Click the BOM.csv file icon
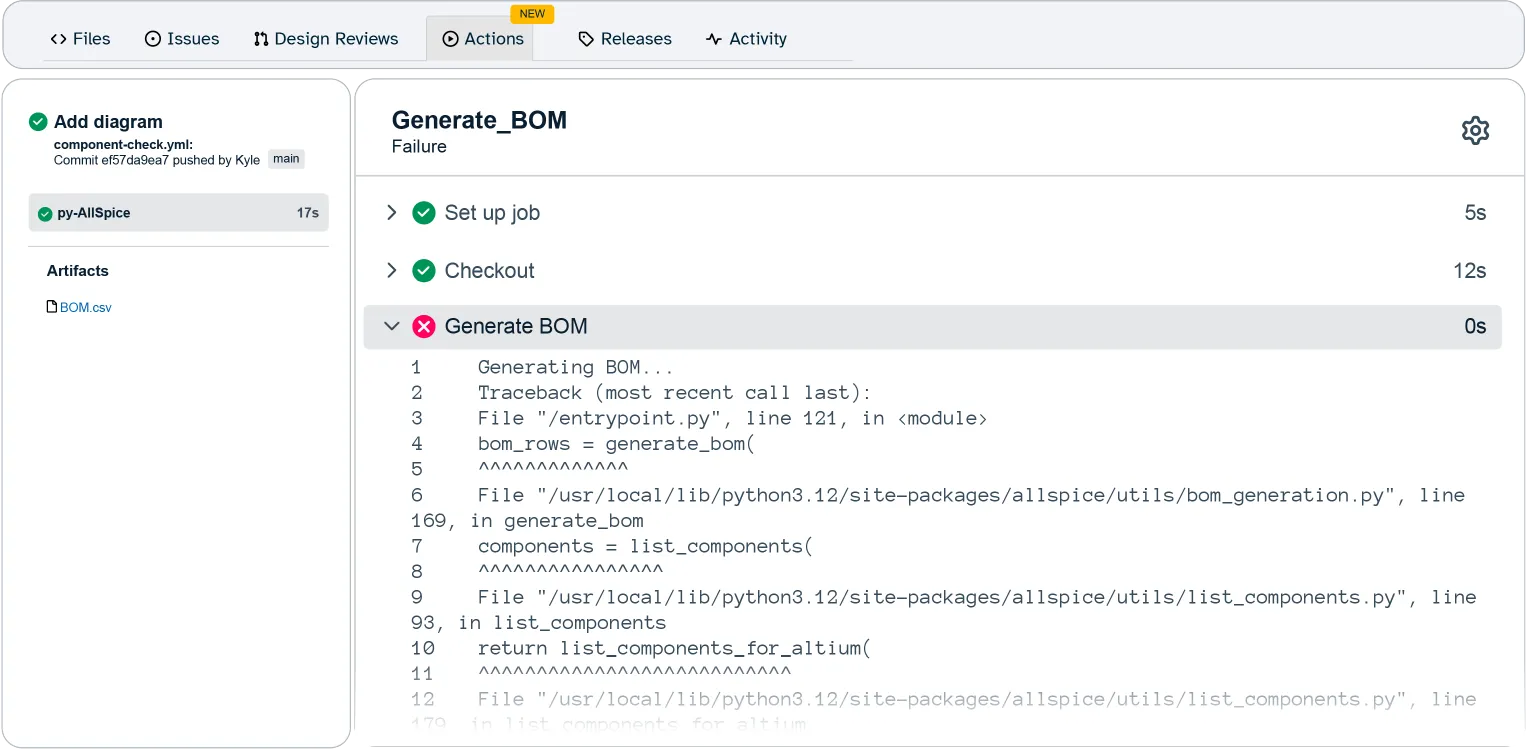This screenshot has width=1526, height=750. [x=52, y=307]
